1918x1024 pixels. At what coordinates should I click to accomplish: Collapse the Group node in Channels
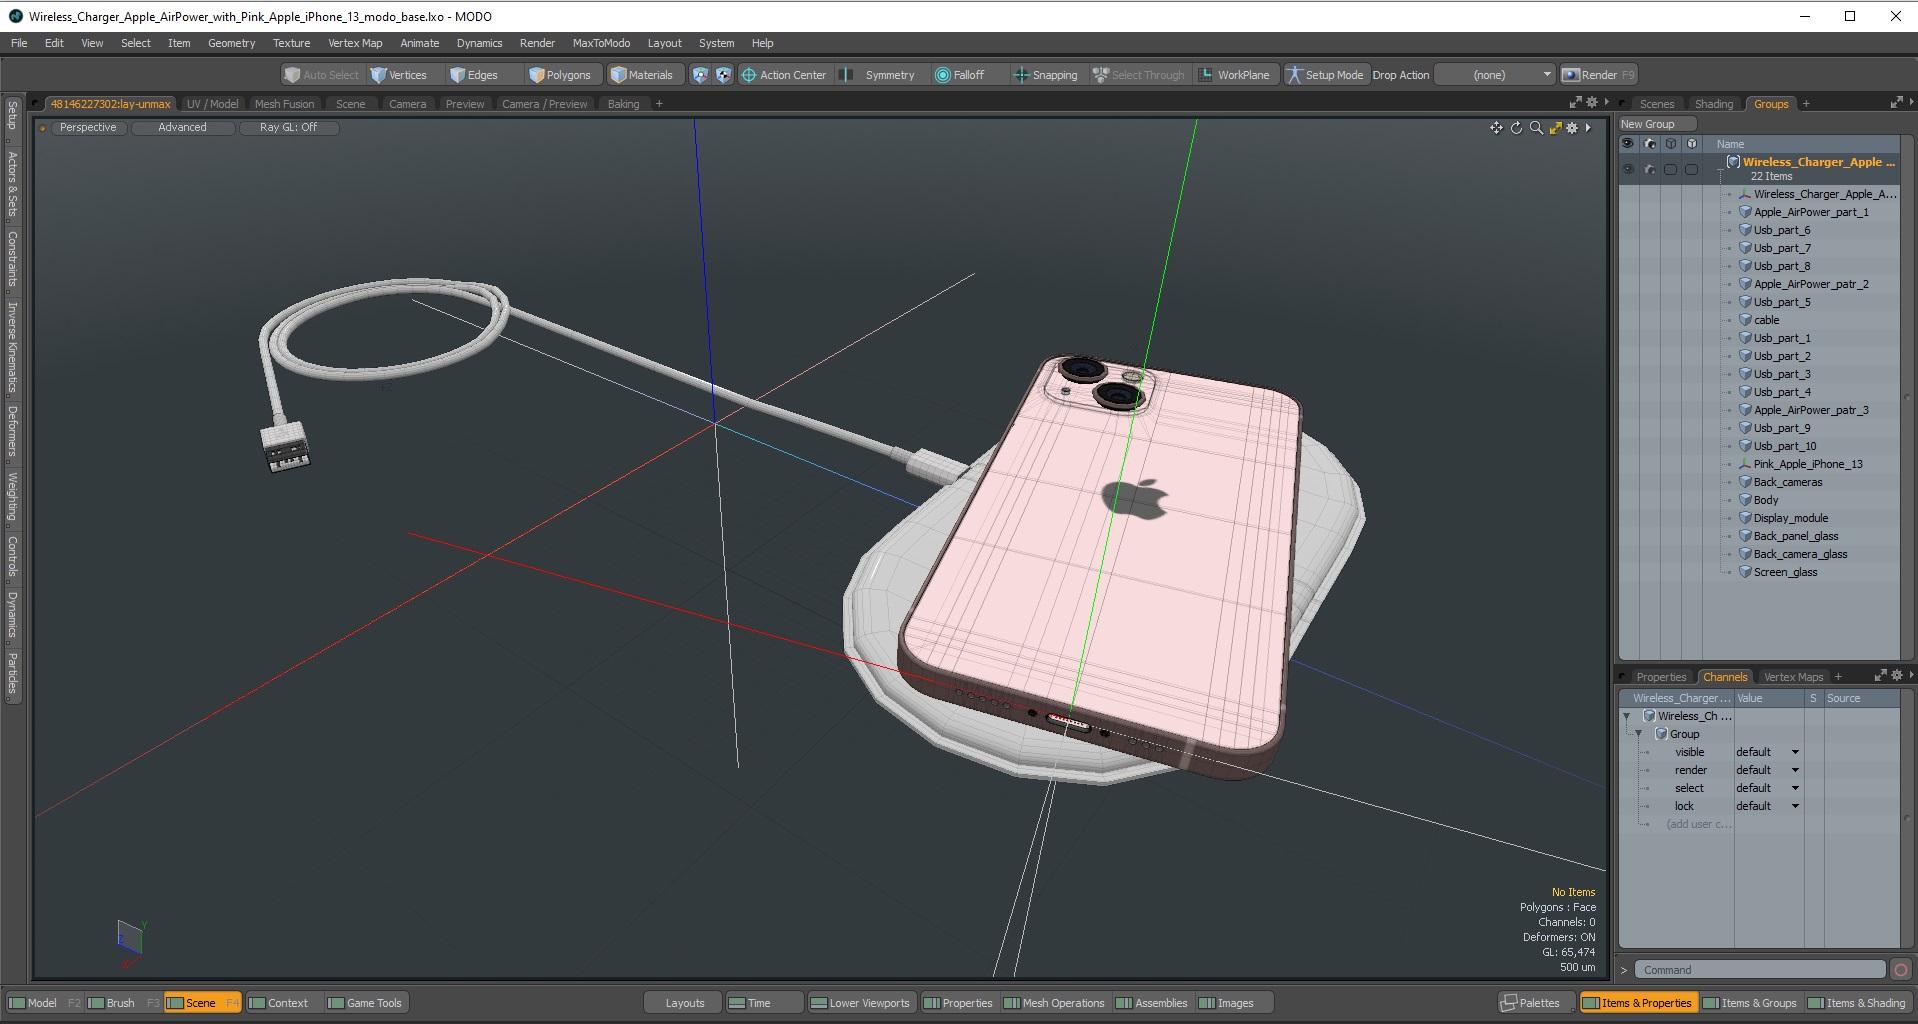pyautogui.click(x=1639, y=734)
